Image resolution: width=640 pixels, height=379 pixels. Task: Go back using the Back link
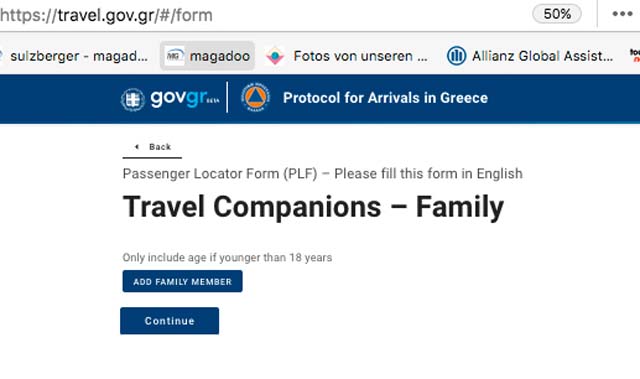[152, 147]
